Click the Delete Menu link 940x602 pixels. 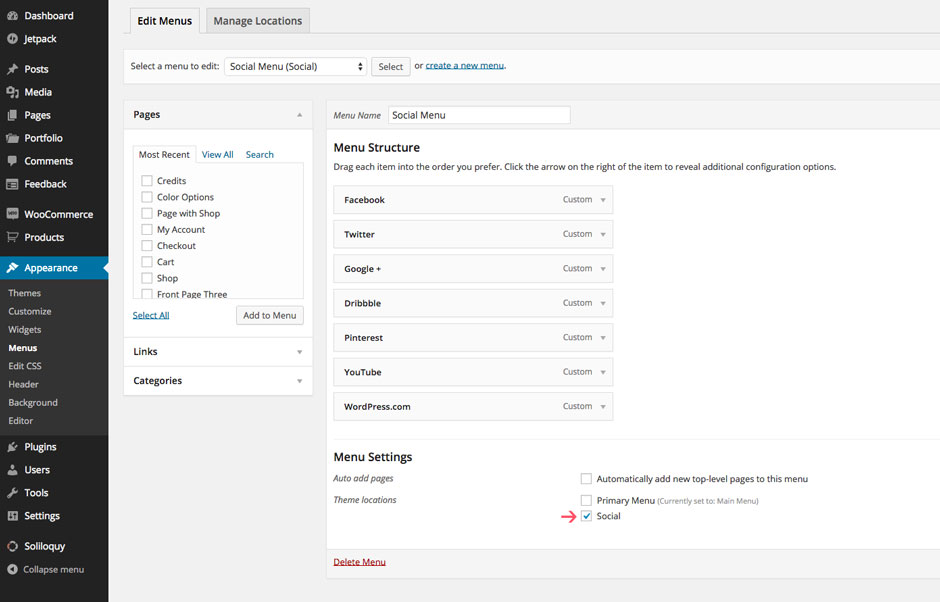click(360, 562)
